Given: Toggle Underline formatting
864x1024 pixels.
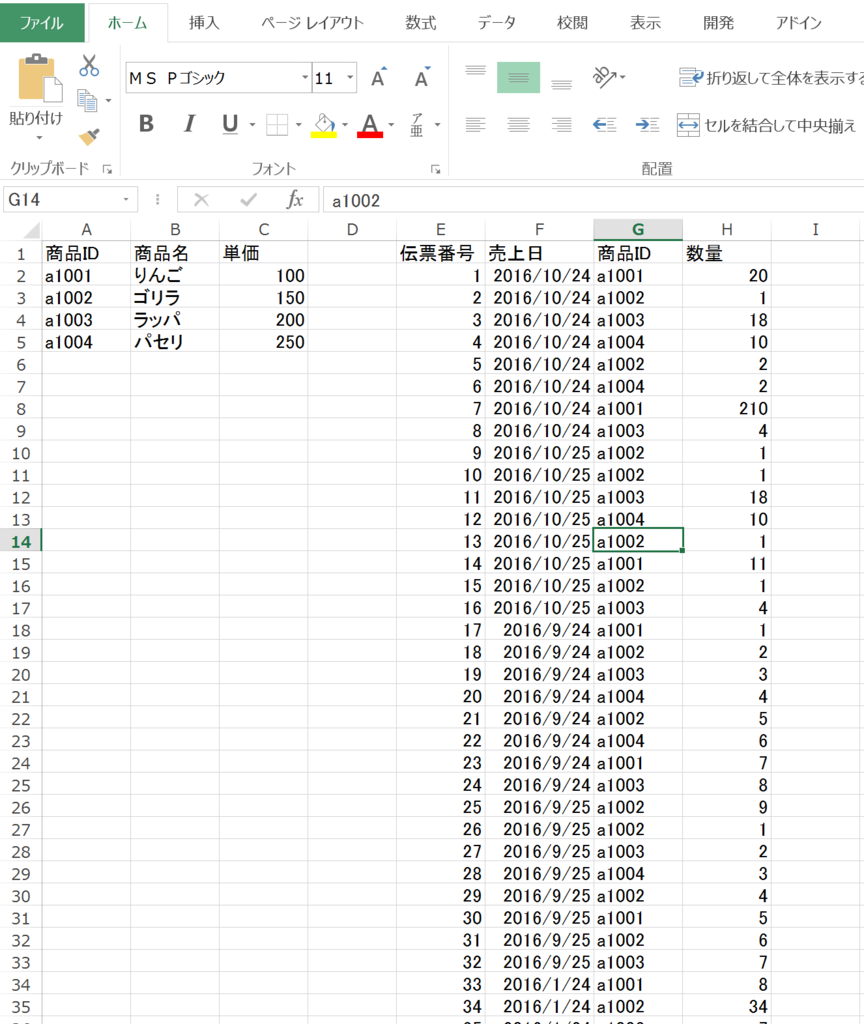Looking at the screenshot, I should pos(230,123).
